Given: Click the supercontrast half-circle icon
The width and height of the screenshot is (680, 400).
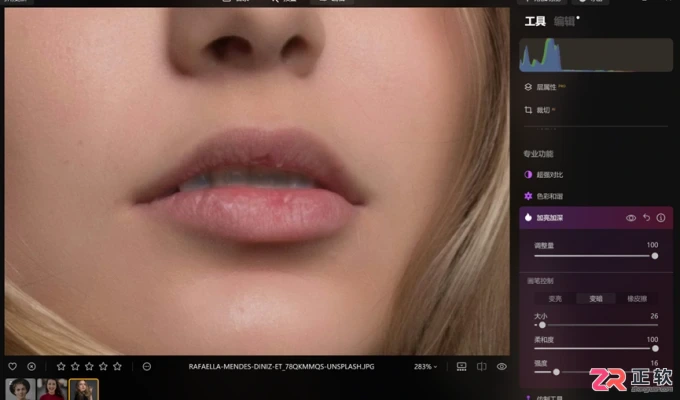Looking at the screenshot, I should point(528,175).
